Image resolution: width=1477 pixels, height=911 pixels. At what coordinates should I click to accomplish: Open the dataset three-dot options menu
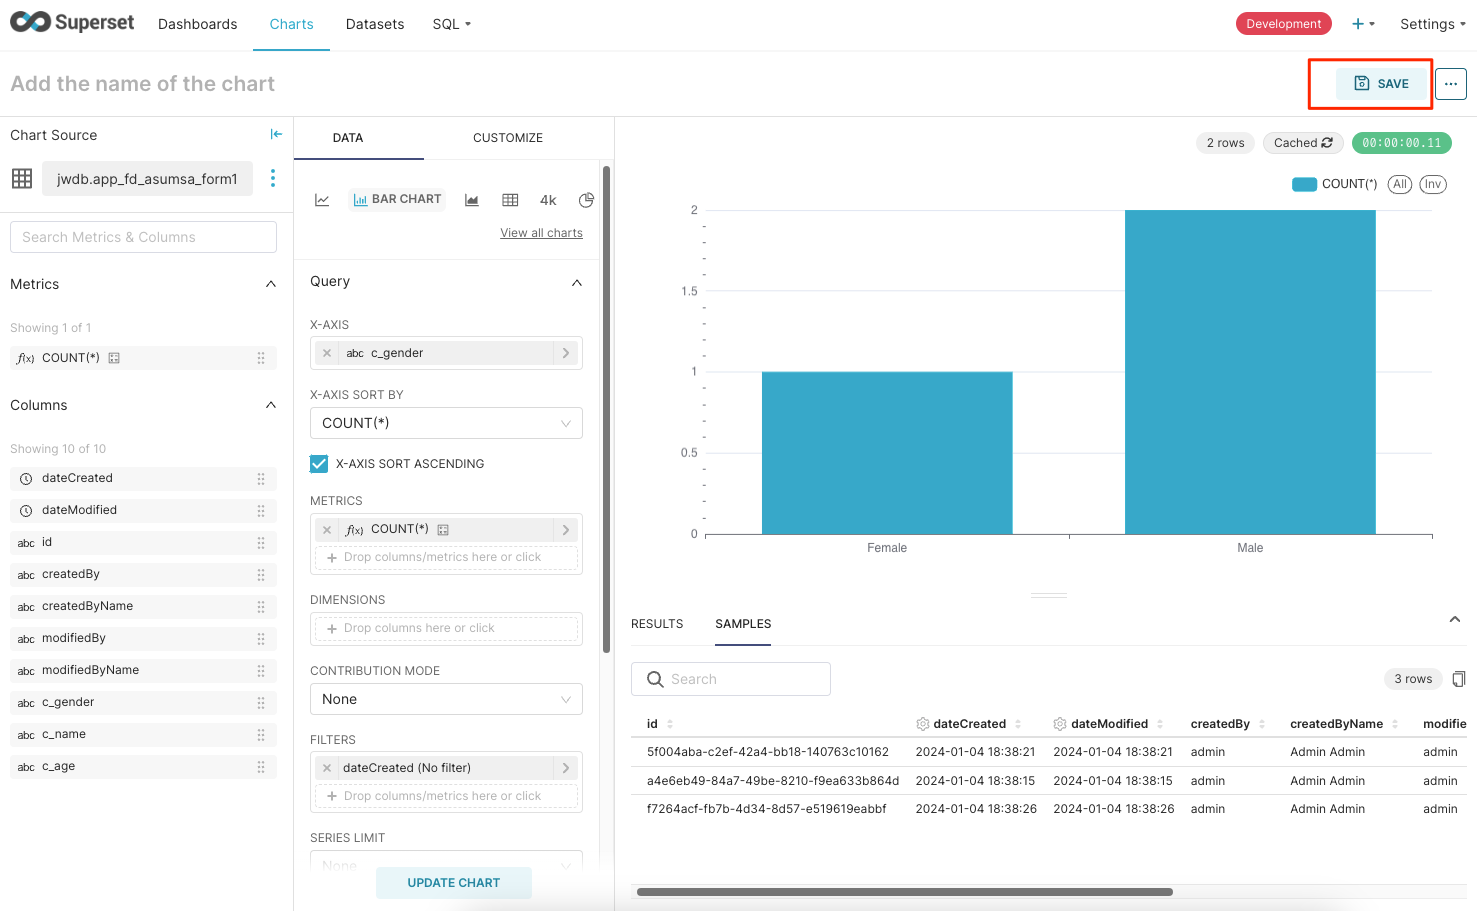273,178
